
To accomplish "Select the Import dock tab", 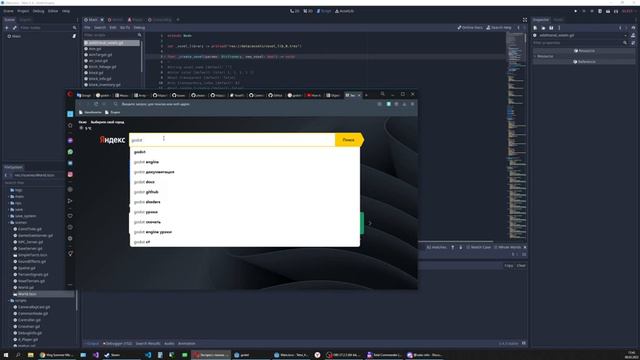I will [x=25, y=20].
